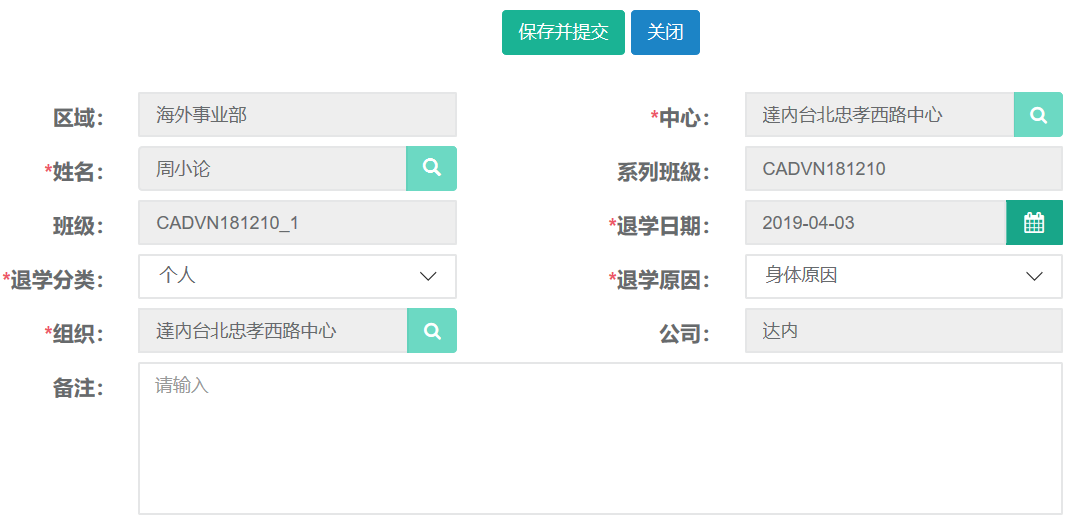
Task: Click the search icon next to 组织
Action: [431, 331]
